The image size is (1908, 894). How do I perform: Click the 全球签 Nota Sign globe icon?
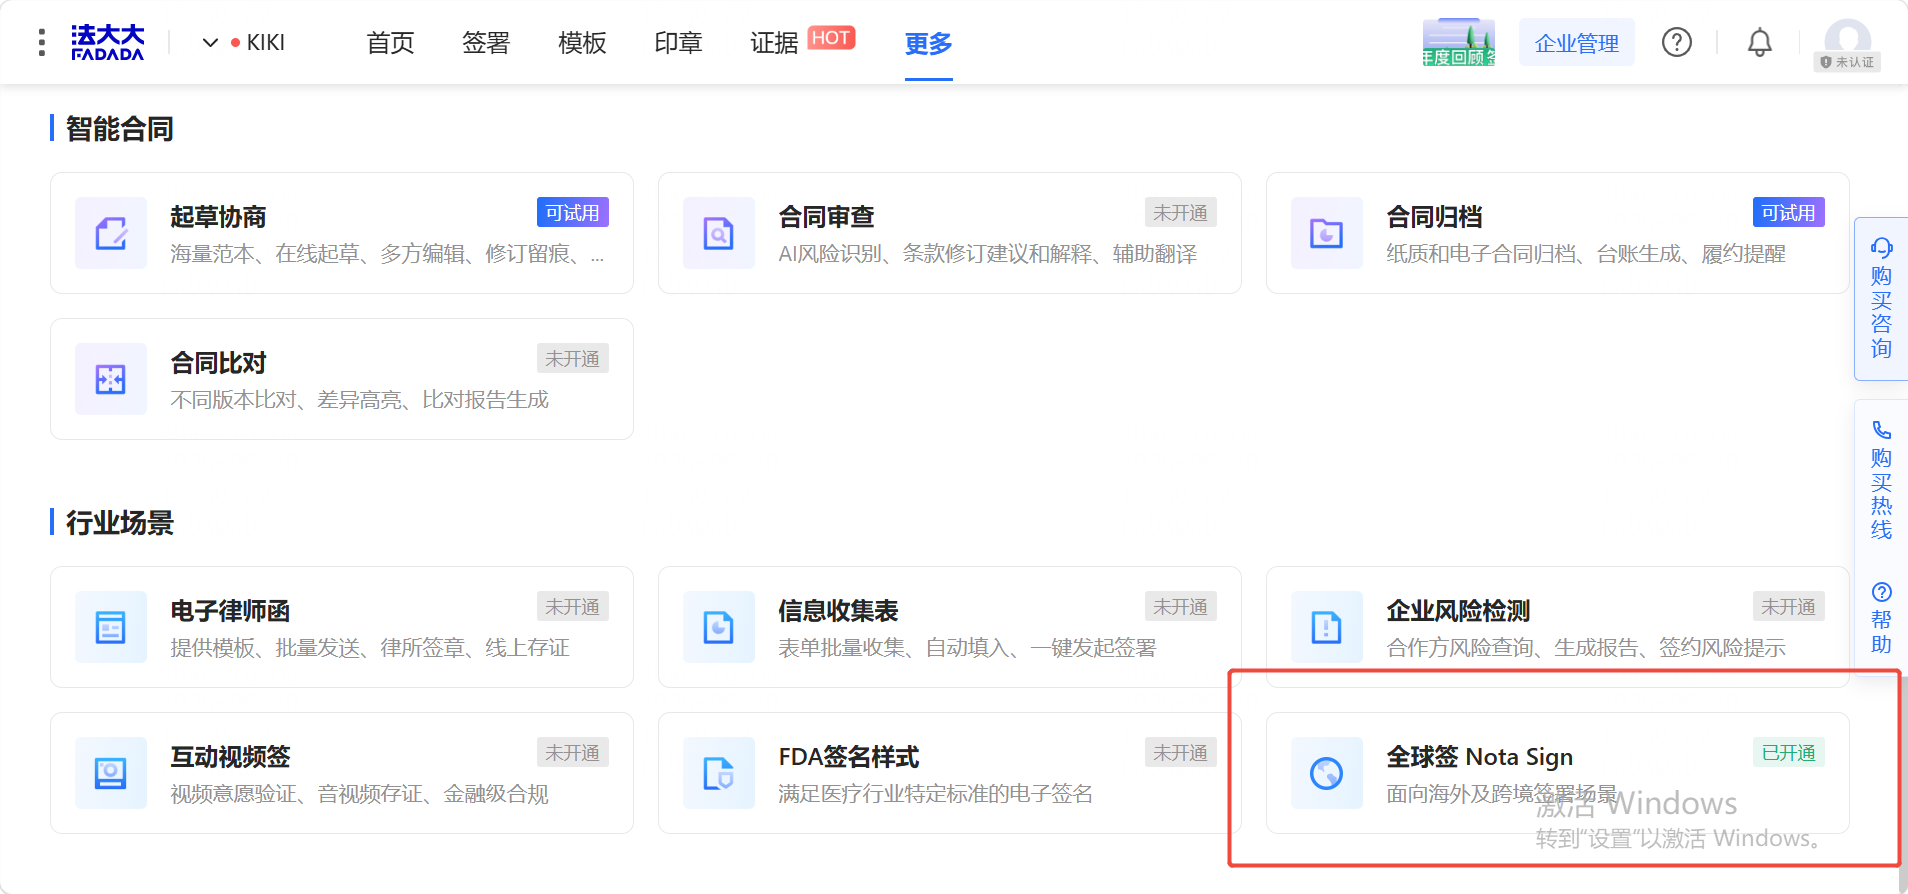[1327, 773]
